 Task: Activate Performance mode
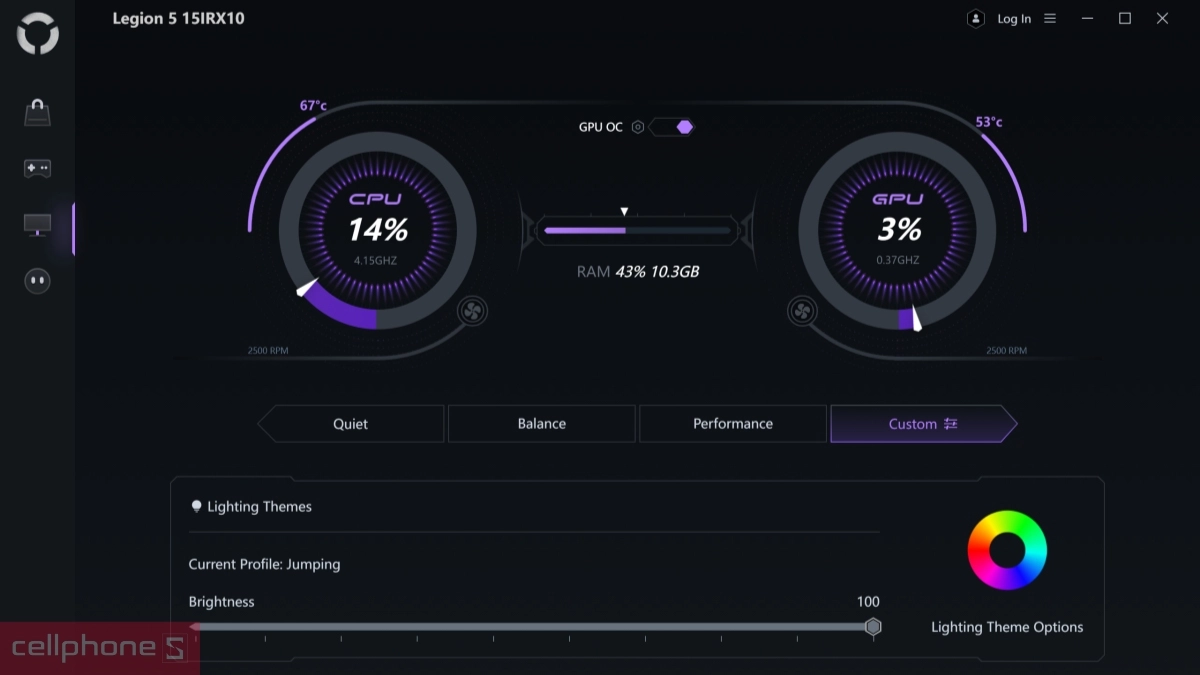[733, 424]
